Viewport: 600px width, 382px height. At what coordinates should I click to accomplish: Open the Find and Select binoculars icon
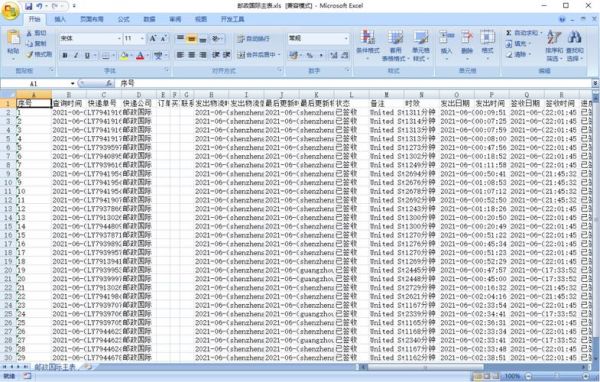click(574, 38)
